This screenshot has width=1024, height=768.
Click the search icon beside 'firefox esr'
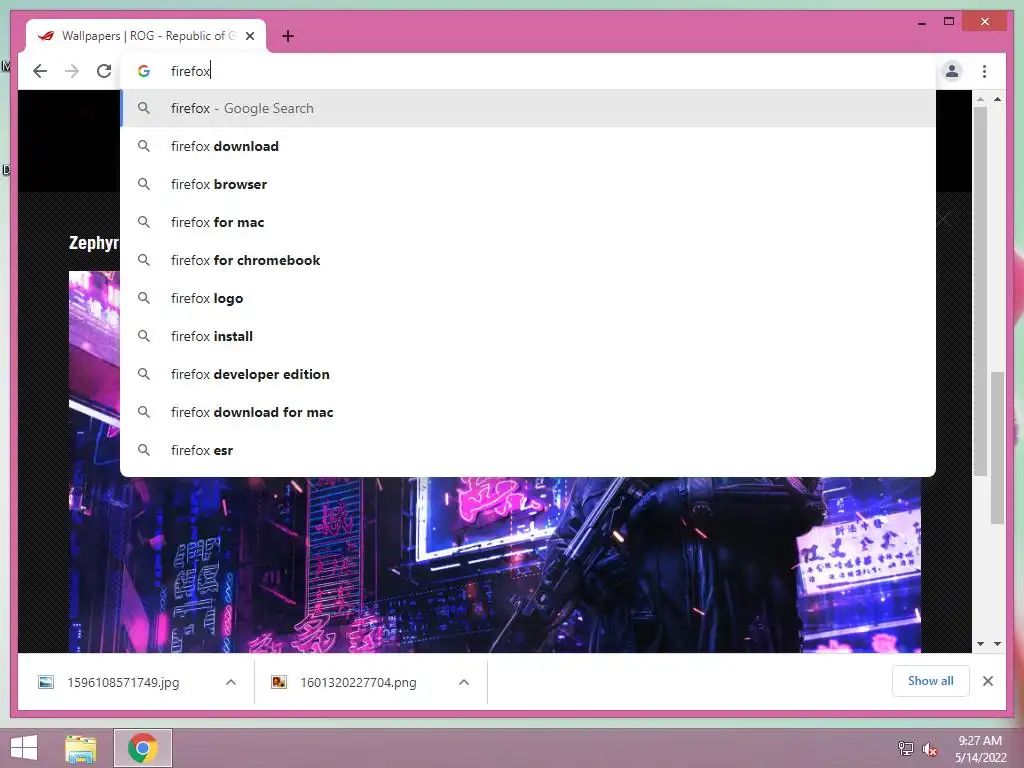tap(144, 450)
